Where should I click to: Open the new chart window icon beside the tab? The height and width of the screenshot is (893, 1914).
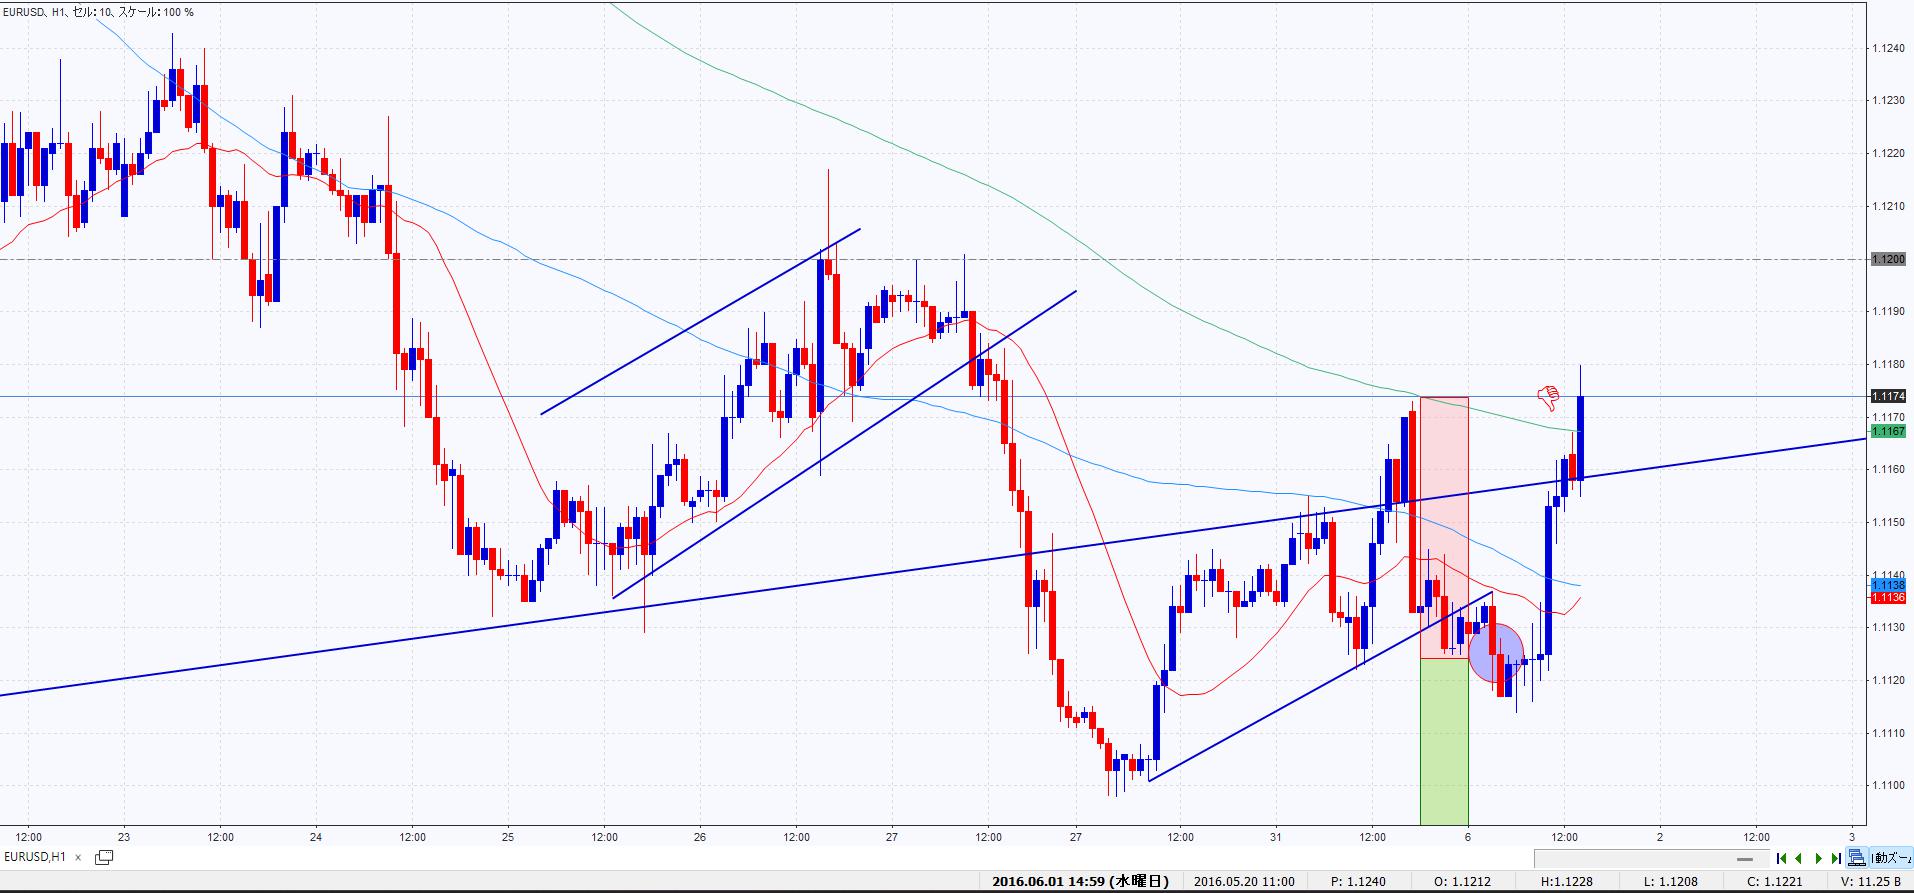103,857
